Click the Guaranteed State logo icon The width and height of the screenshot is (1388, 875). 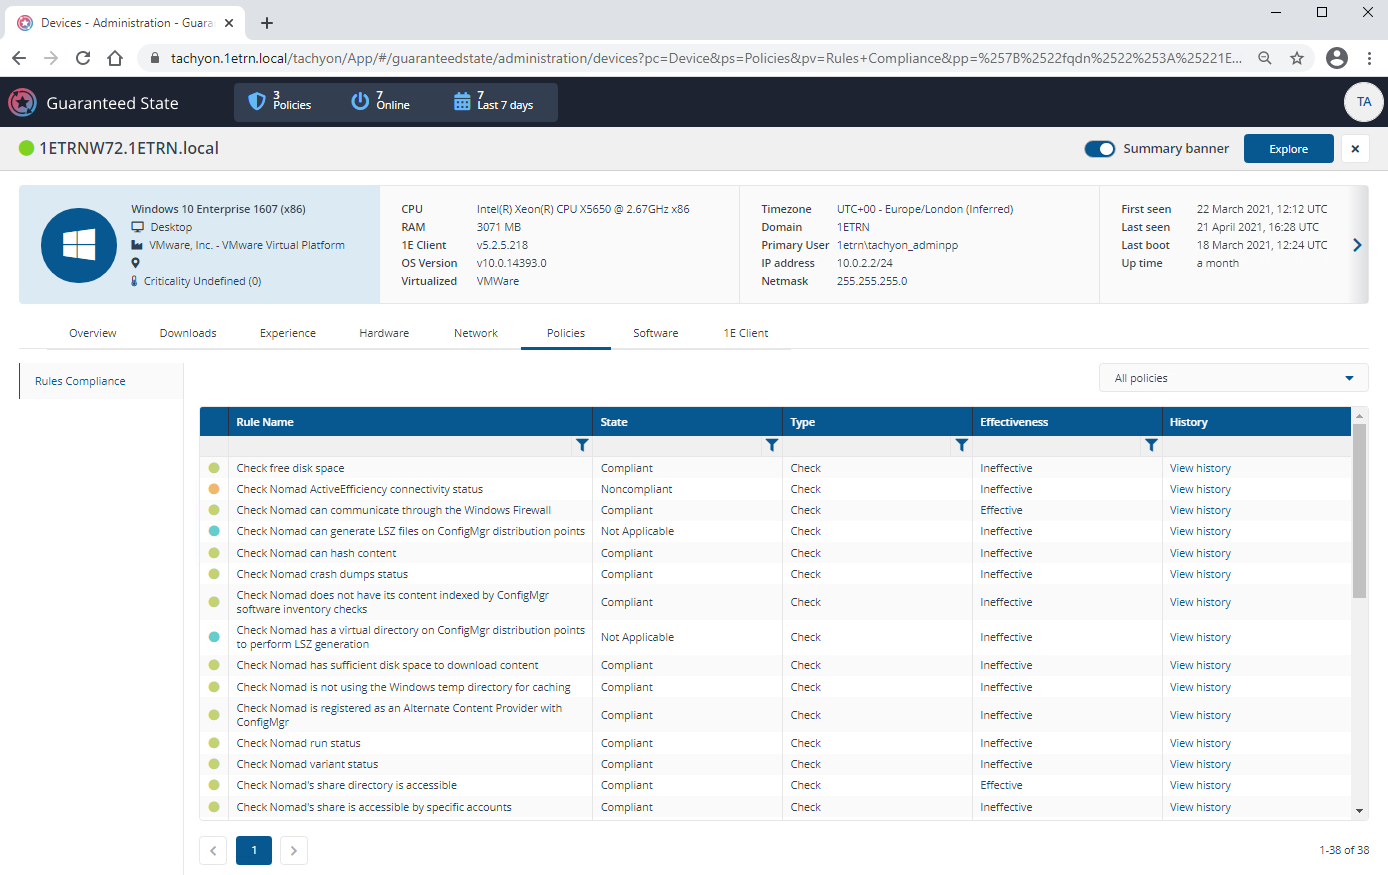point(22,102)
